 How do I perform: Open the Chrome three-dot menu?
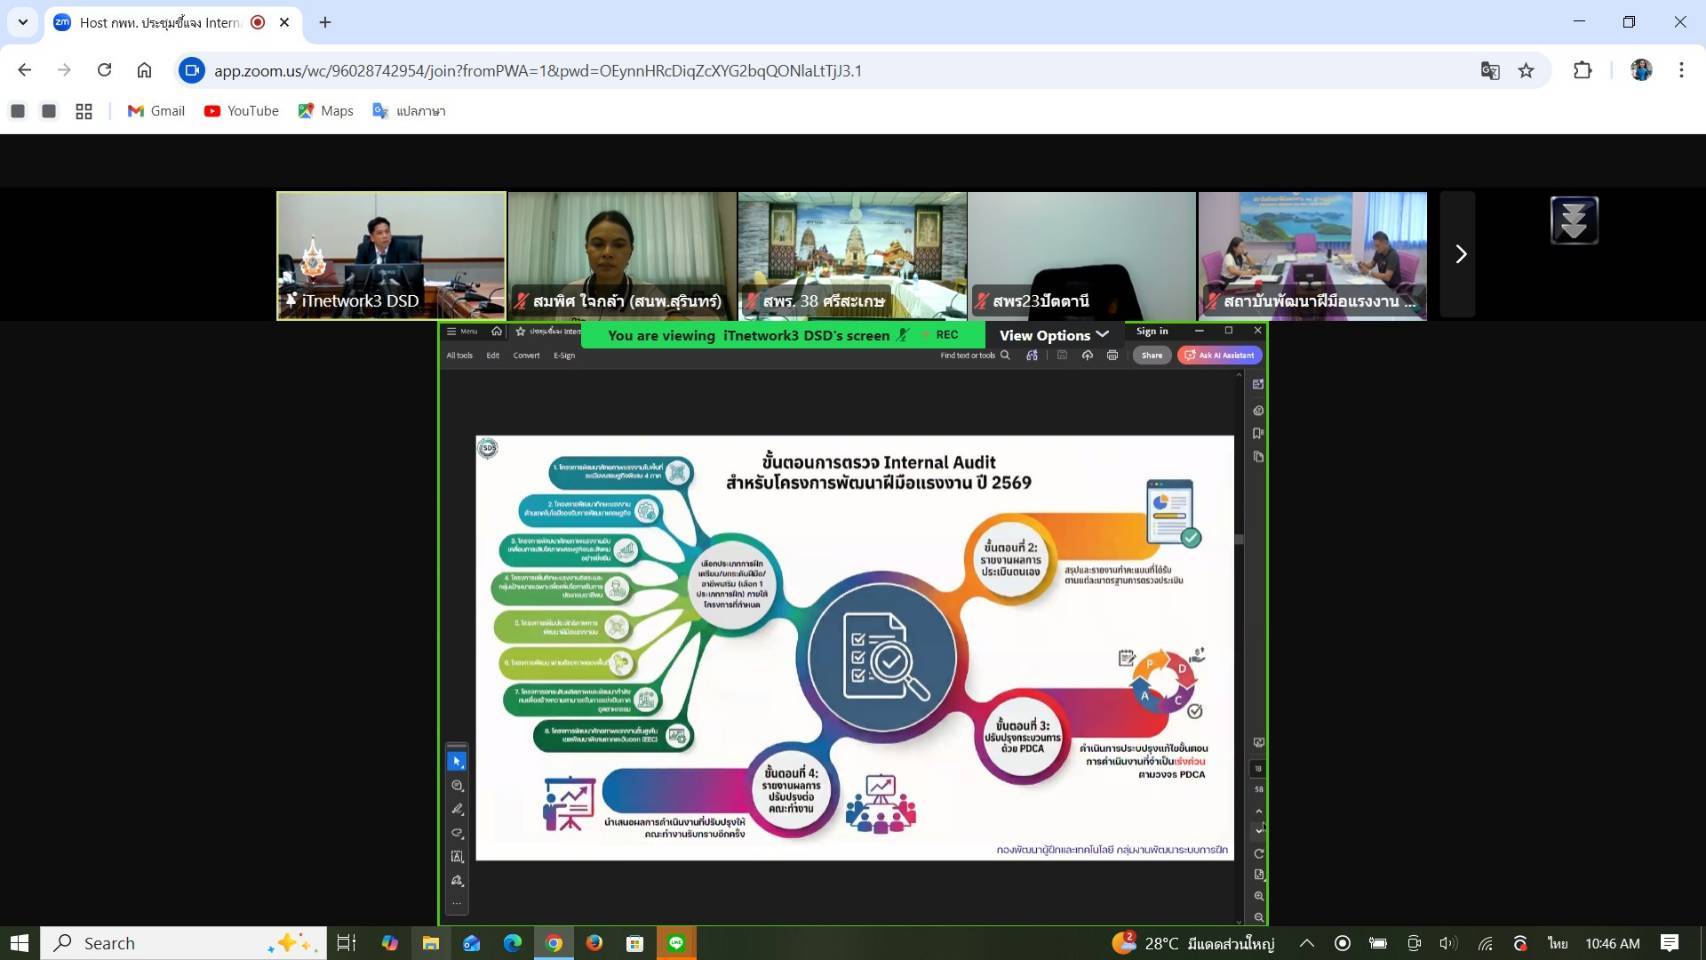pos(1681,70)
